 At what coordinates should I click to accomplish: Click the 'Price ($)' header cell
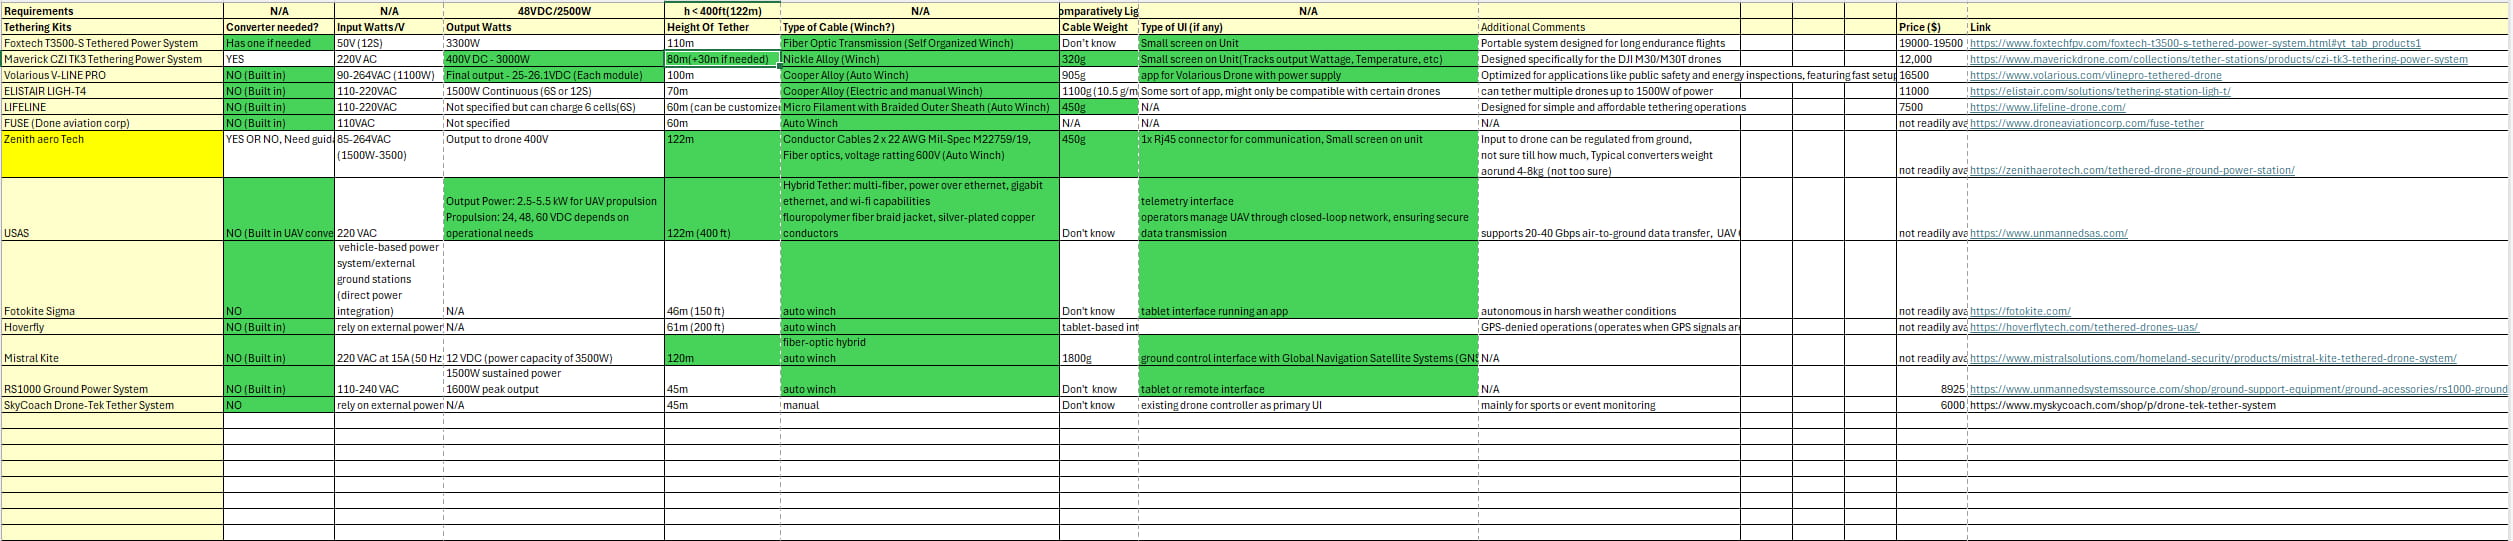tap(1931, 27)
